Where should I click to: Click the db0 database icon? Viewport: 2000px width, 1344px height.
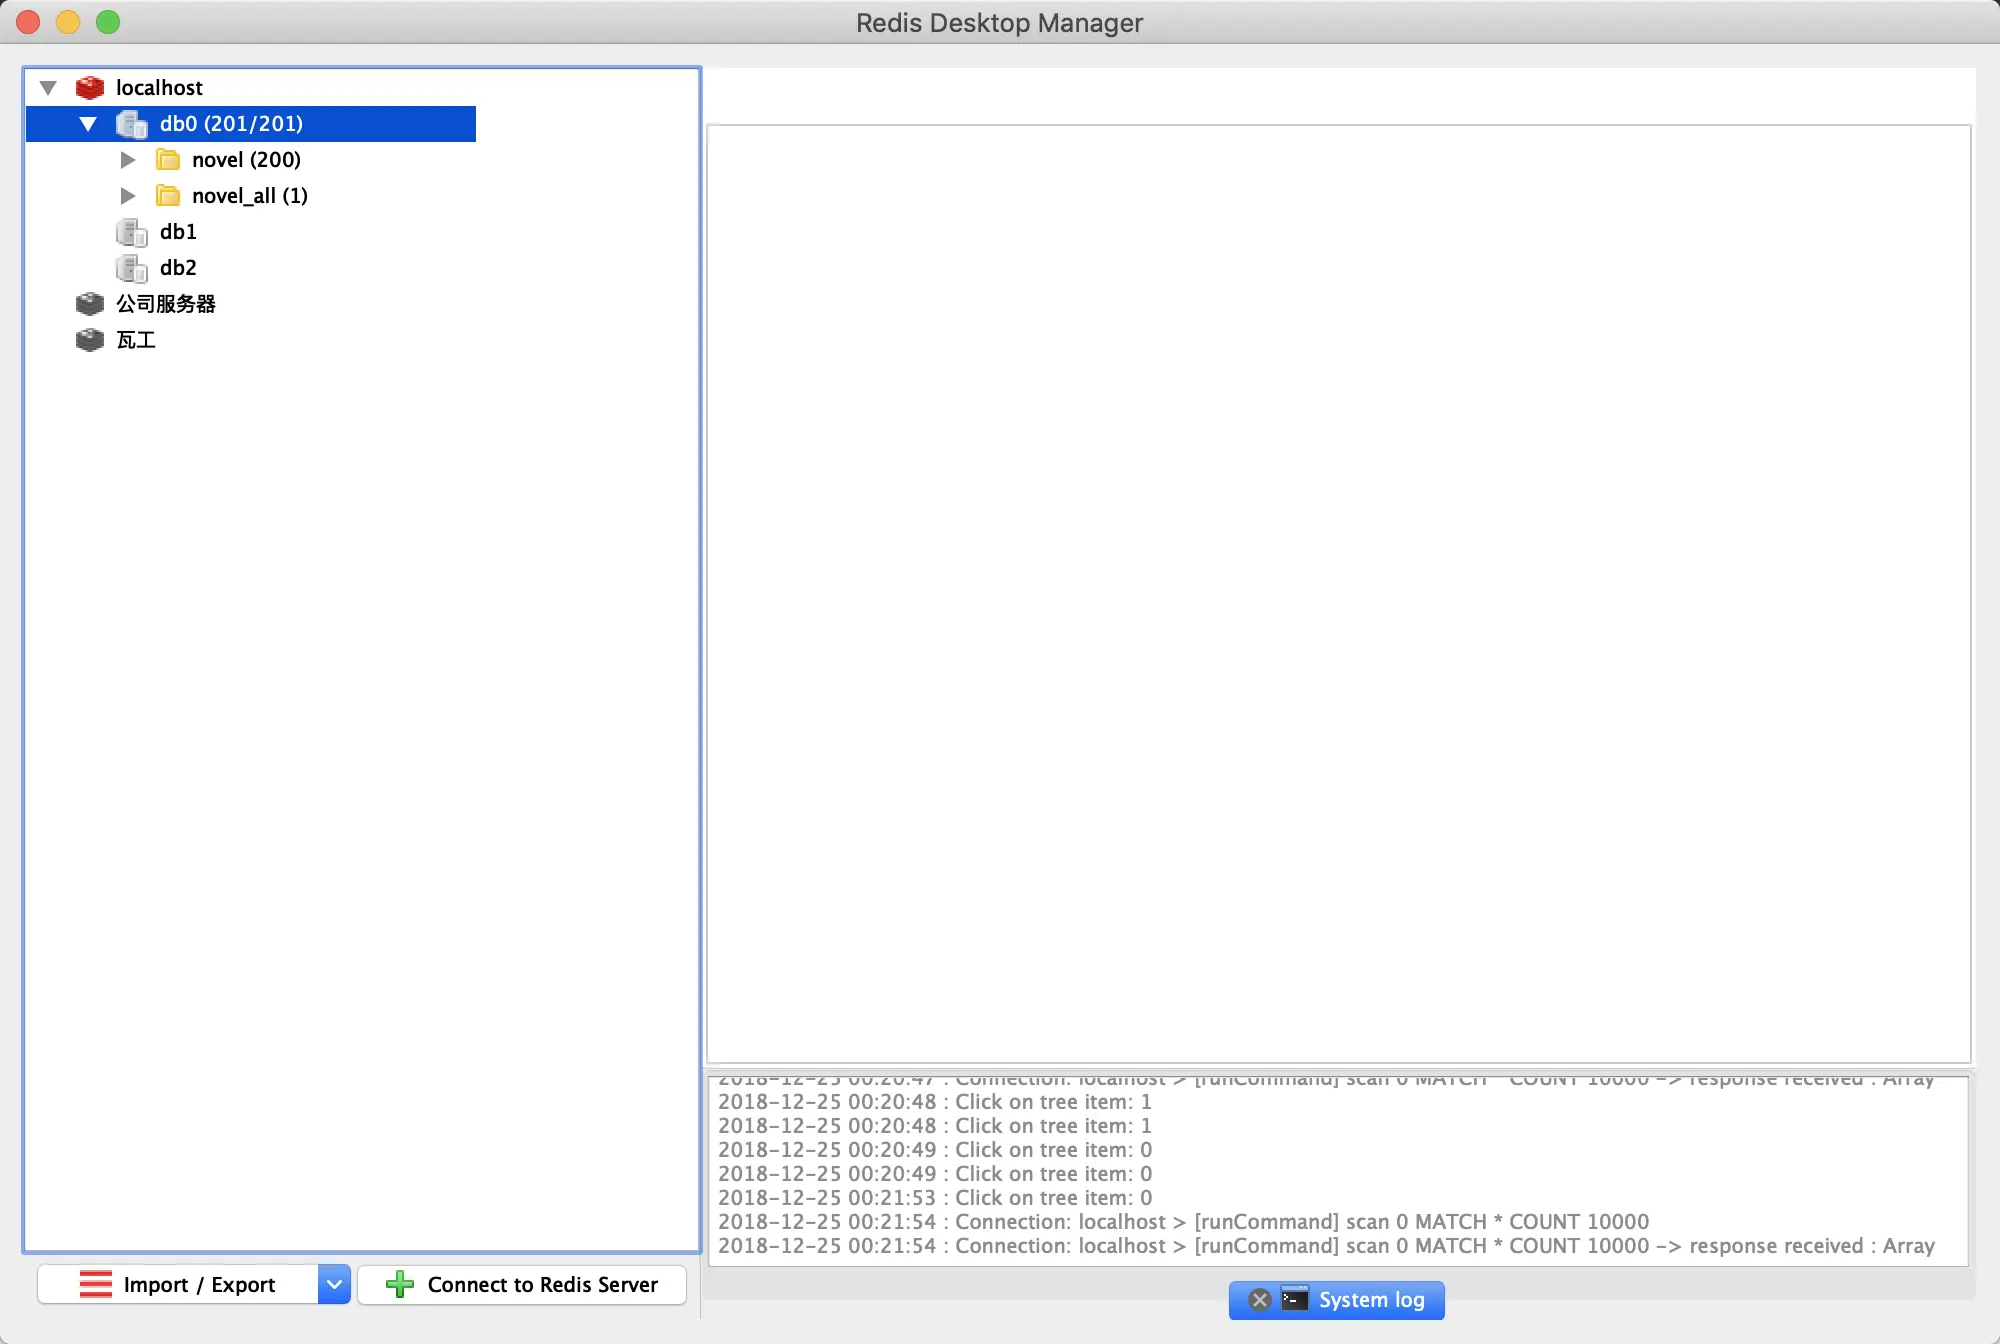click(x=132, y=124)
